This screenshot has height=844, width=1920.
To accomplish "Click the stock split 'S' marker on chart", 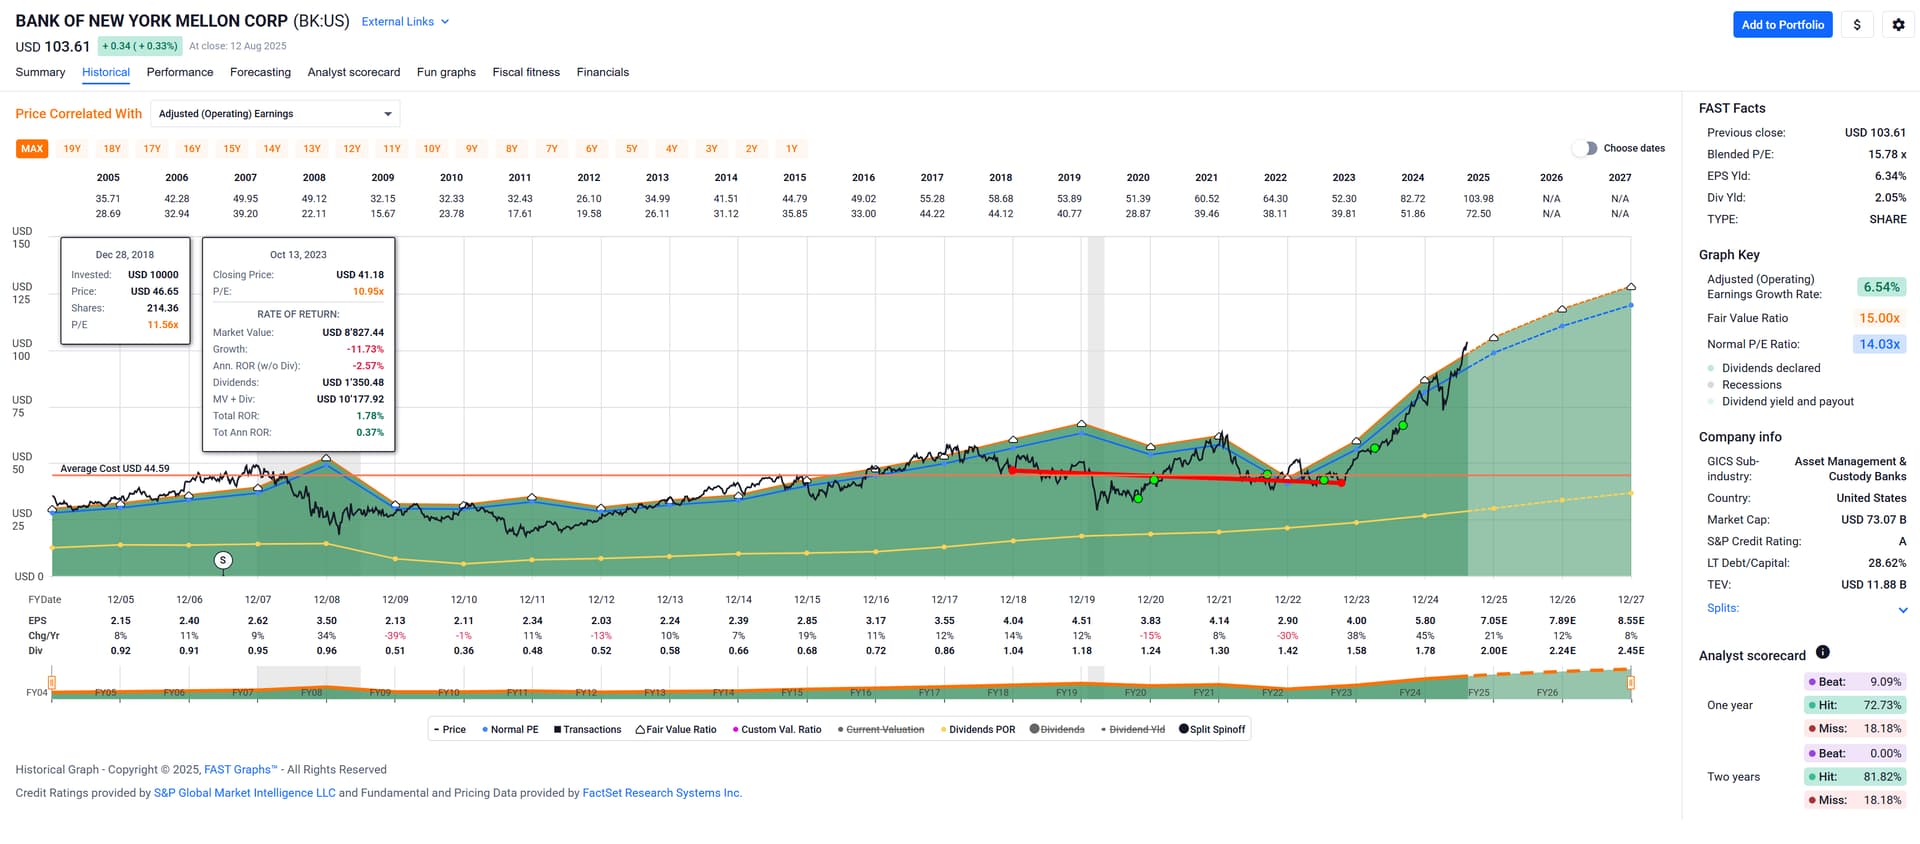I will coord(223,560).
